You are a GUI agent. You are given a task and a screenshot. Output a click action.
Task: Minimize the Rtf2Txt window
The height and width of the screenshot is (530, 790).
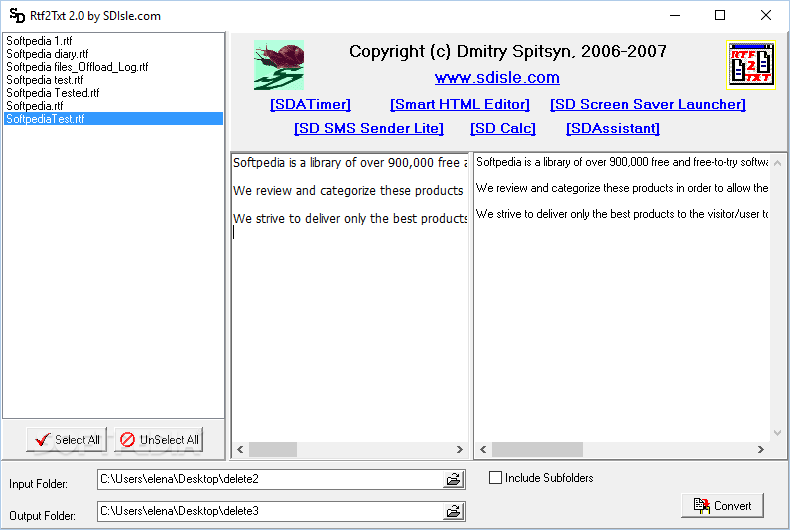[675, 16]
